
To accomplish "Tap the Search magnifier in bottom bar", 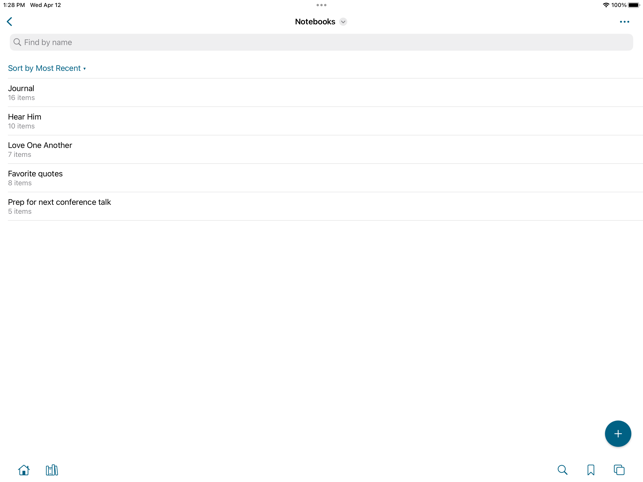I will click(x=562, y=470).
